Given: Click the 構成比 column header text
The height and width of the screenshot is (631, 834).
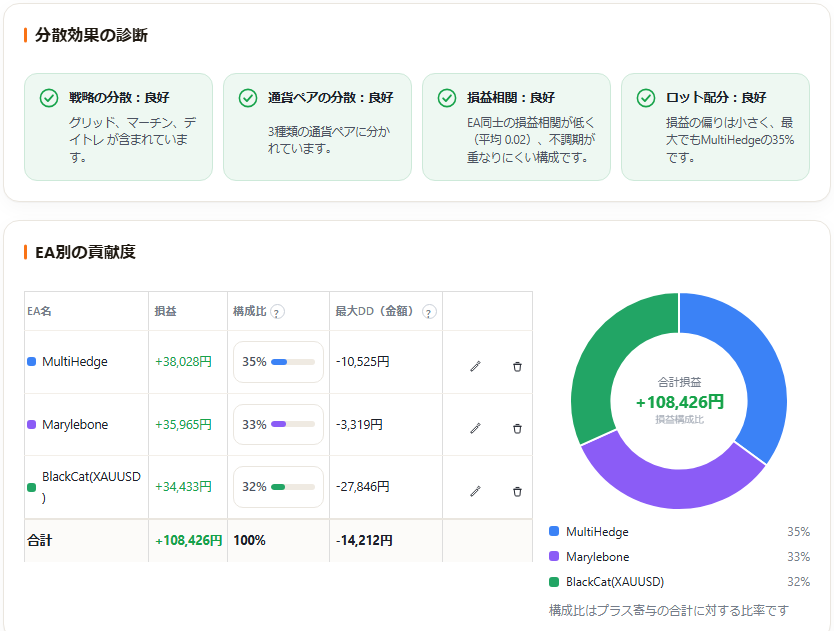Looking at the screenshot, I should (x=249, y=311).
